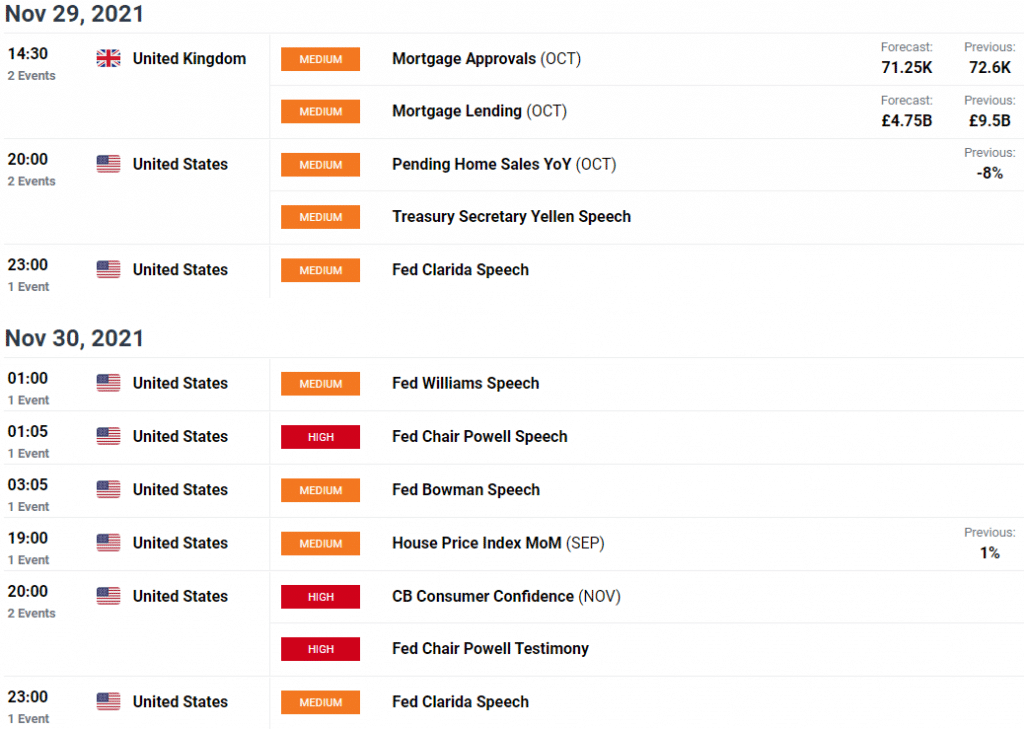Click US flag for House Price Index

[108, 543]
